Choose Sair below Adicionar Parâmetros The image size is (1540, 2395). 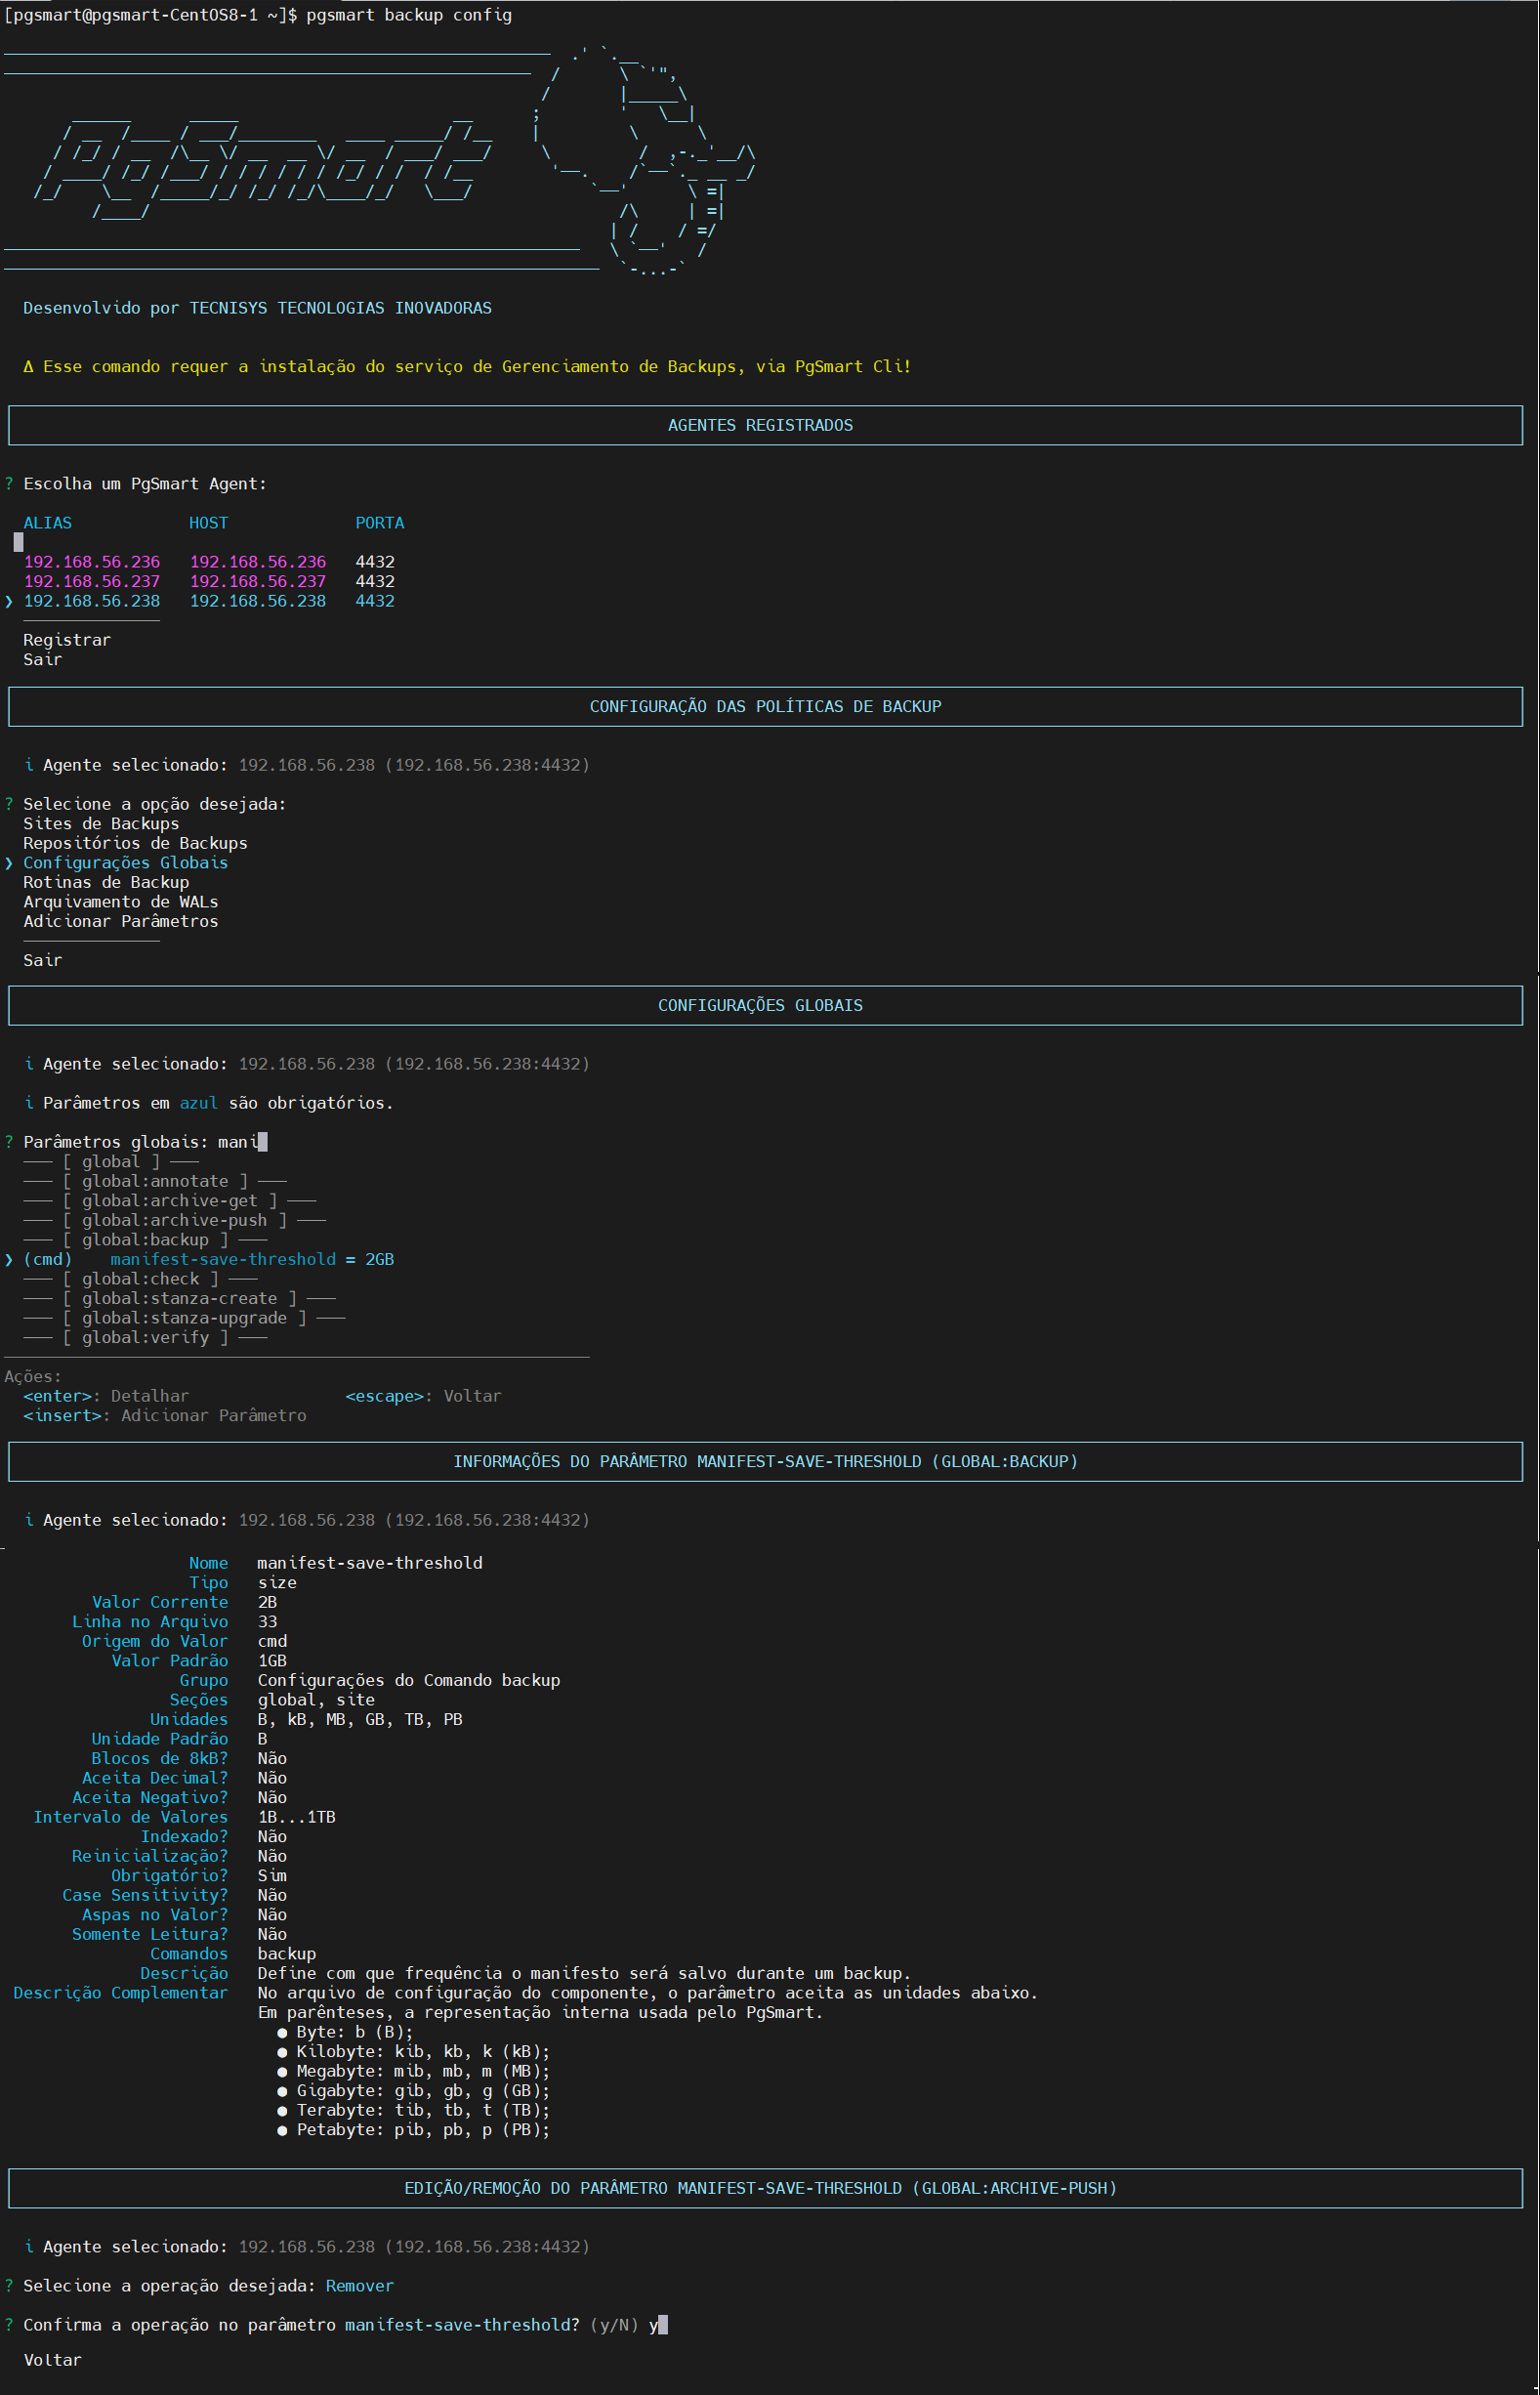pyautogui.click(x=43, y=960)
